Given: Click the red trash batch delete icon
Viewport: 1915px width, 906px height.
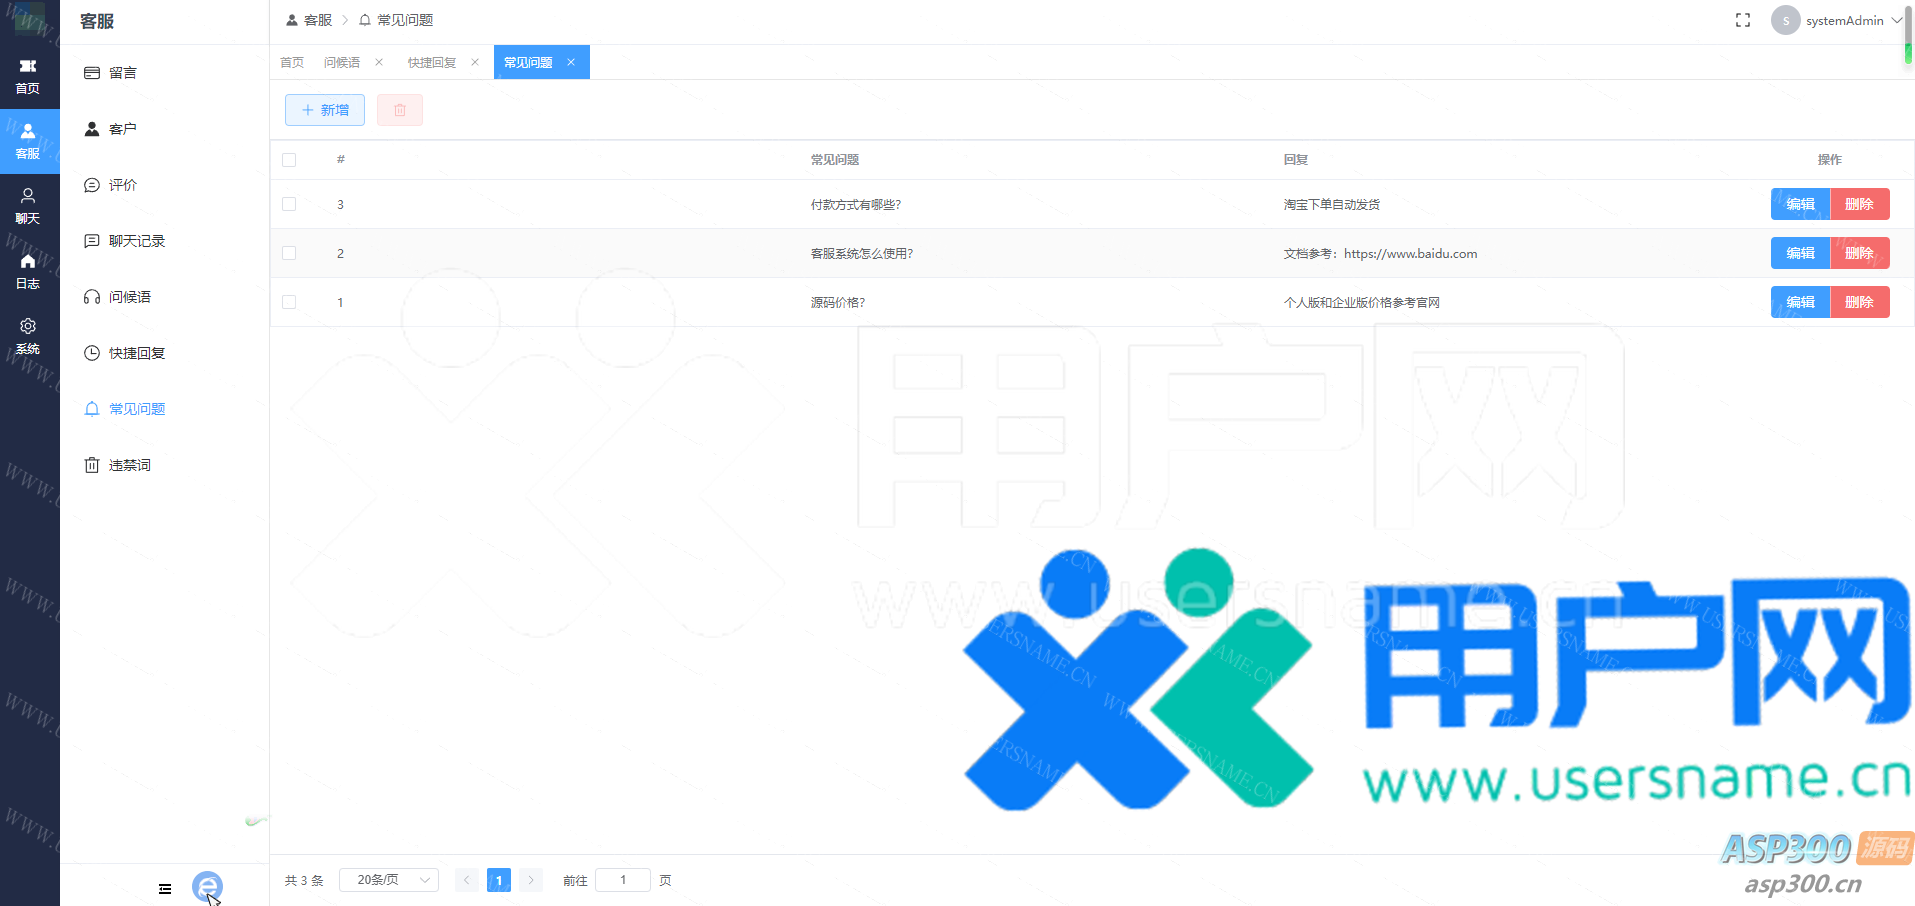Looking at the screenshot, I should (x=400, y=110).
